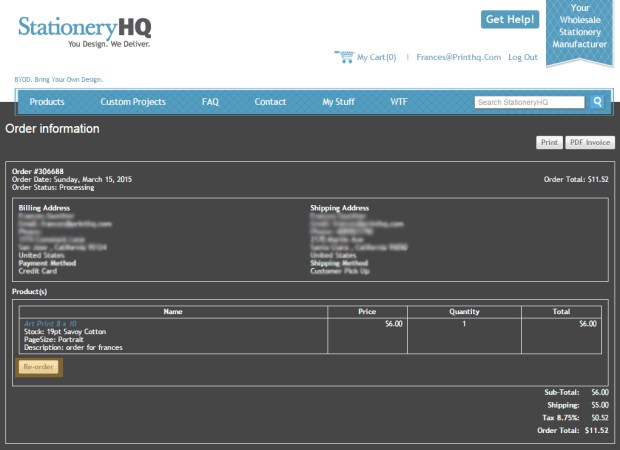Viewport: 620px width, 450px height.
Task: Click the Wholesale Stationery Manufacturer banner
Action: coord(579,32)
